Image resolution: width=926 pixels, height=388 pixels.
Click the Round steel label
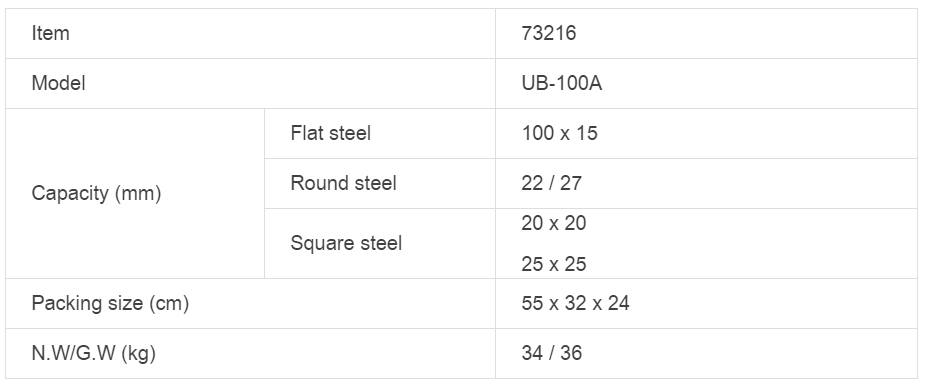point(343,183)
